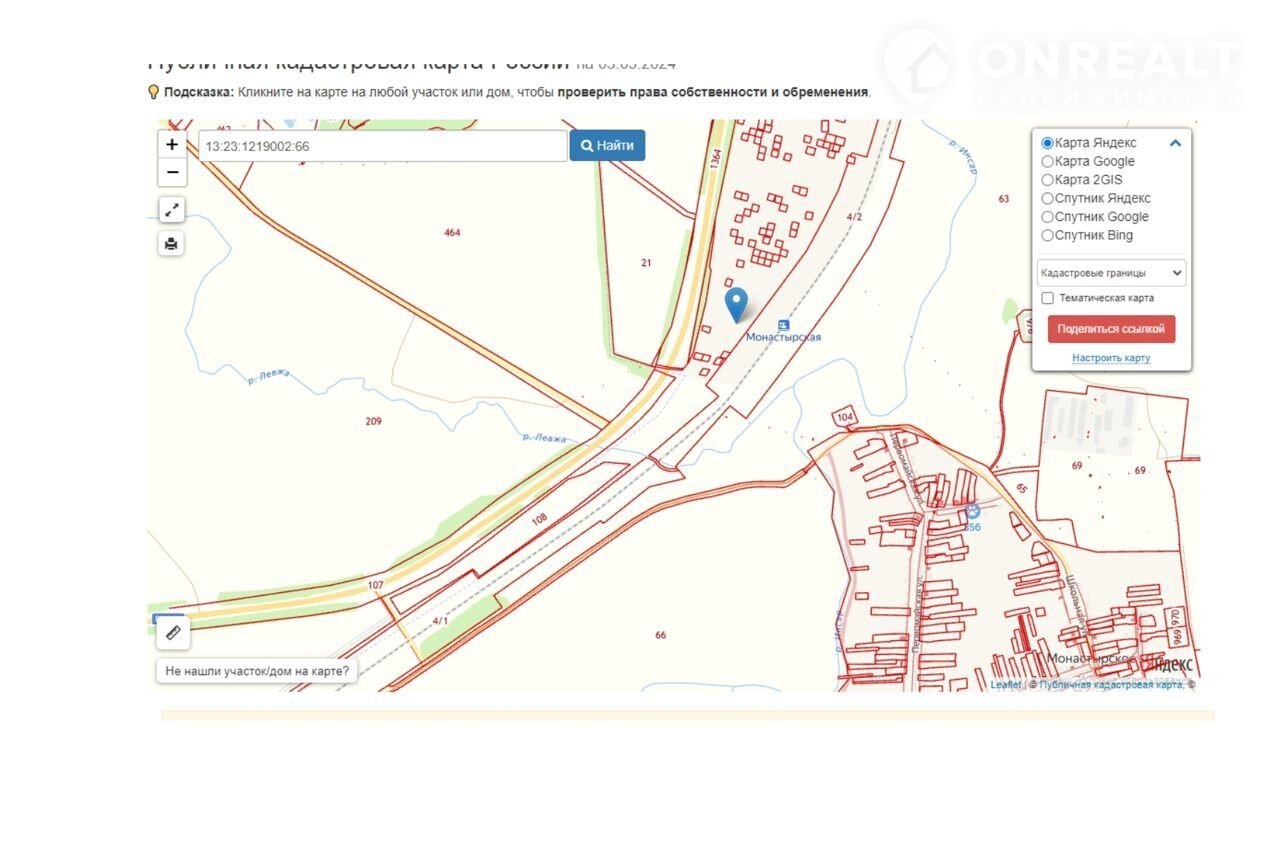Click the blue location pin marker
Image resolution: width=1280 pixels, height=855 pixels.
point(736,304)
